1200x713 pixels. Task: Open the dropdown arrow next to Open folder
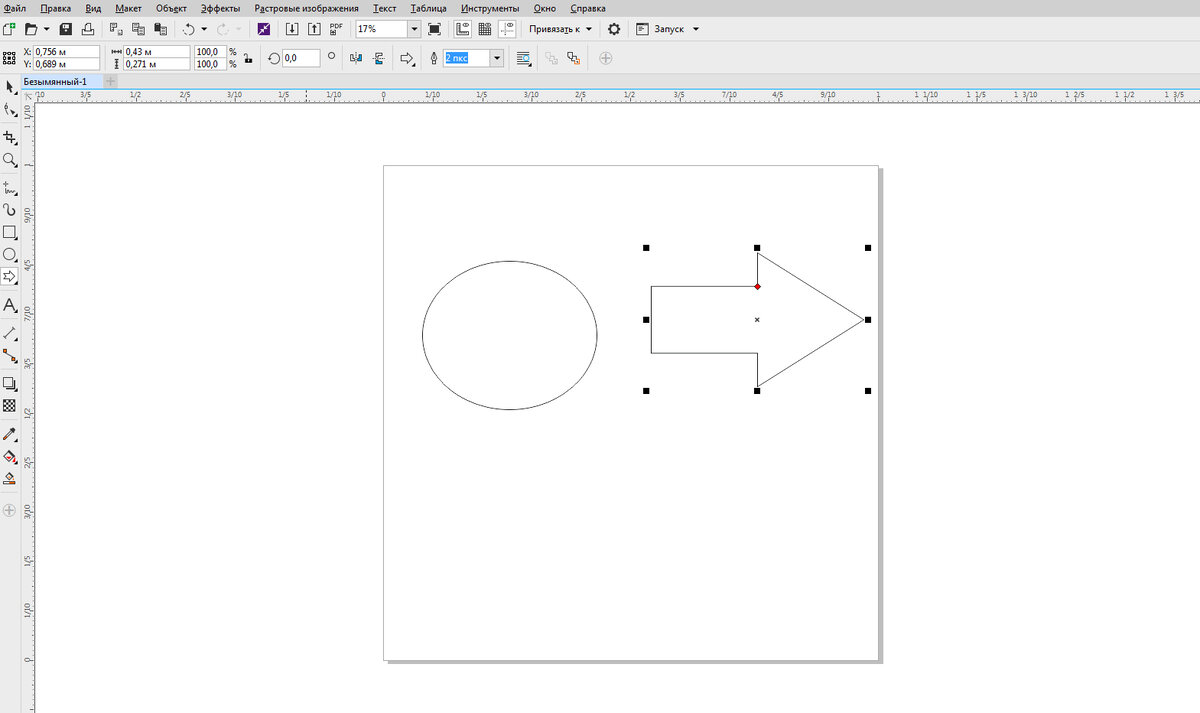click(46, 29)
